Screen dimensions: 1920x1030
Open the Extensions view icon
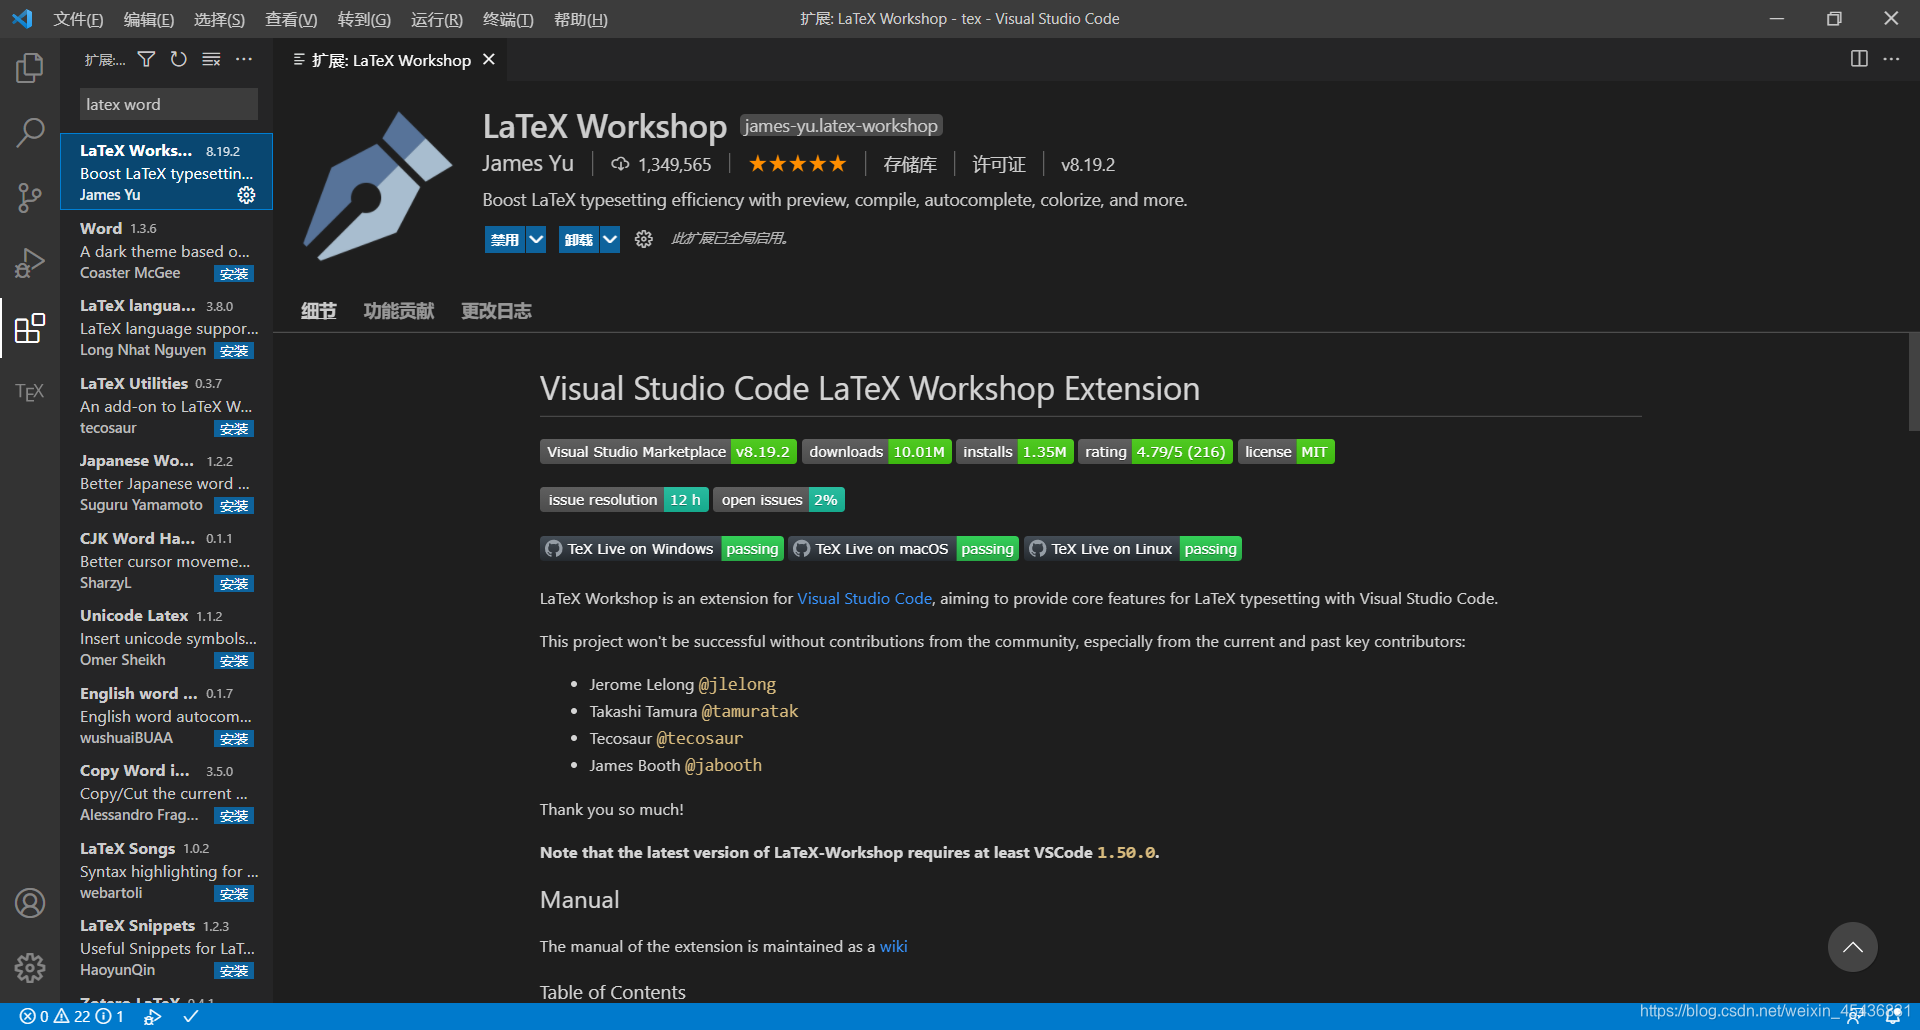(30, 328)
